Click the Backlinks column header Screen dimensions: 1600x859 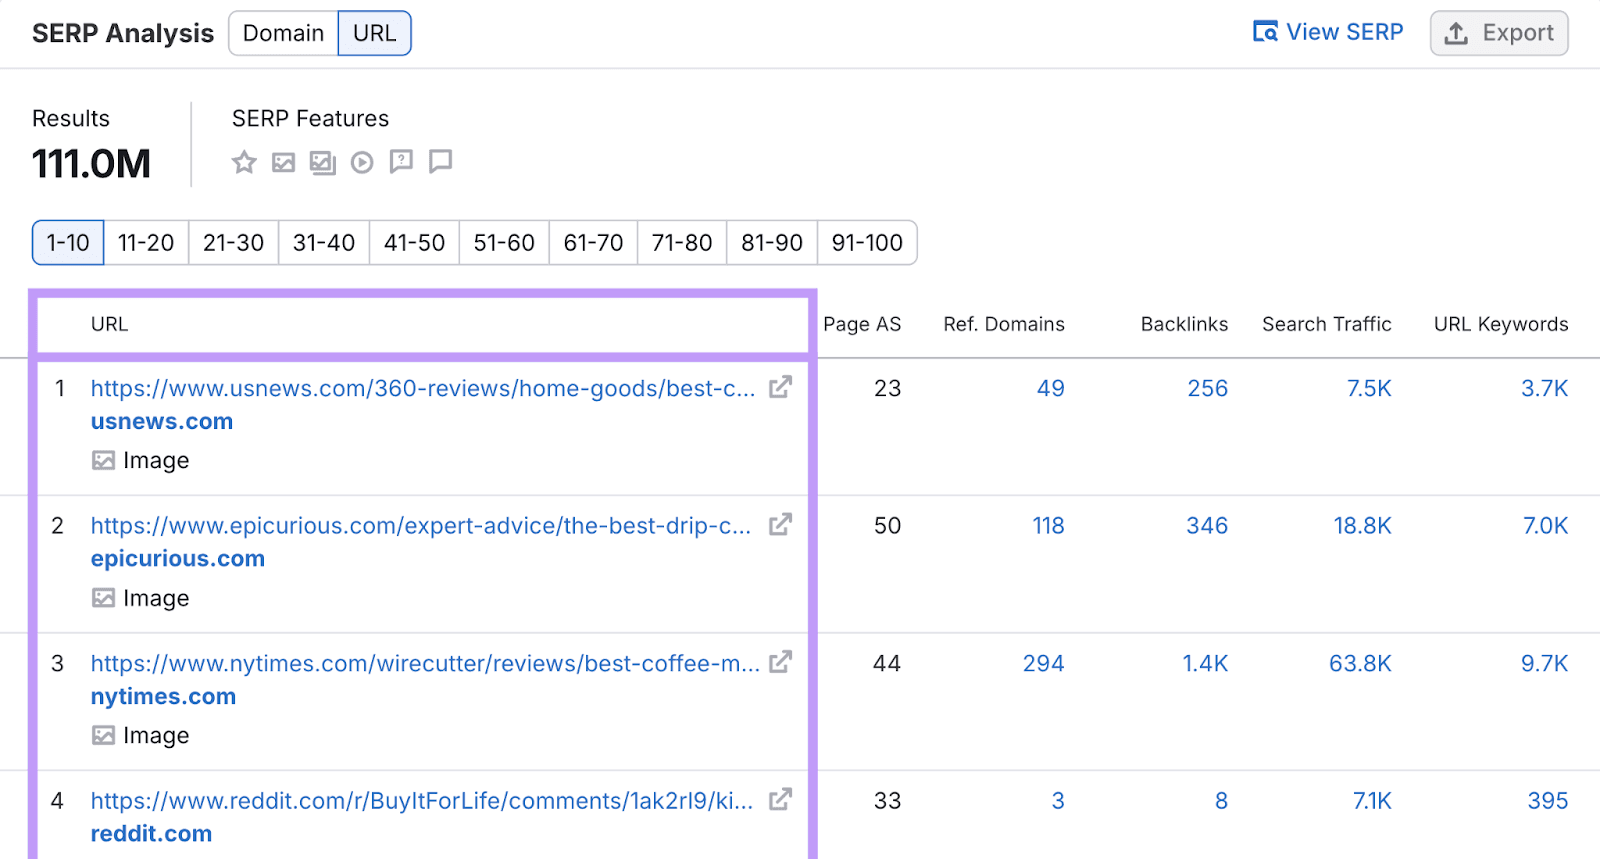pyautogui.click(x=1184, y=324)
